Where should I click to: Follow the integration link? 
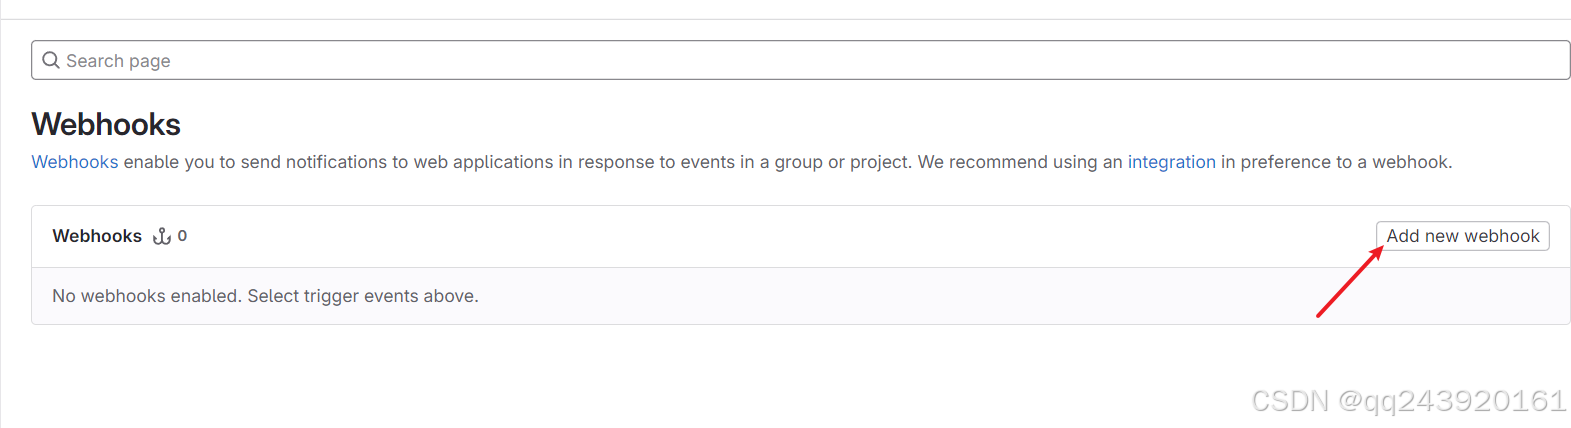tap(1171, 162)
